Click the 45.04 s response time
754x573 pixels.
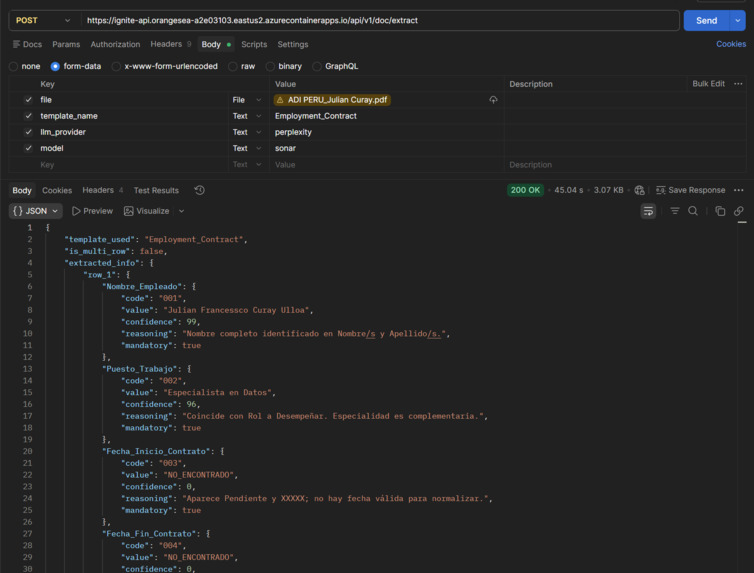click(x=568, y=190)
